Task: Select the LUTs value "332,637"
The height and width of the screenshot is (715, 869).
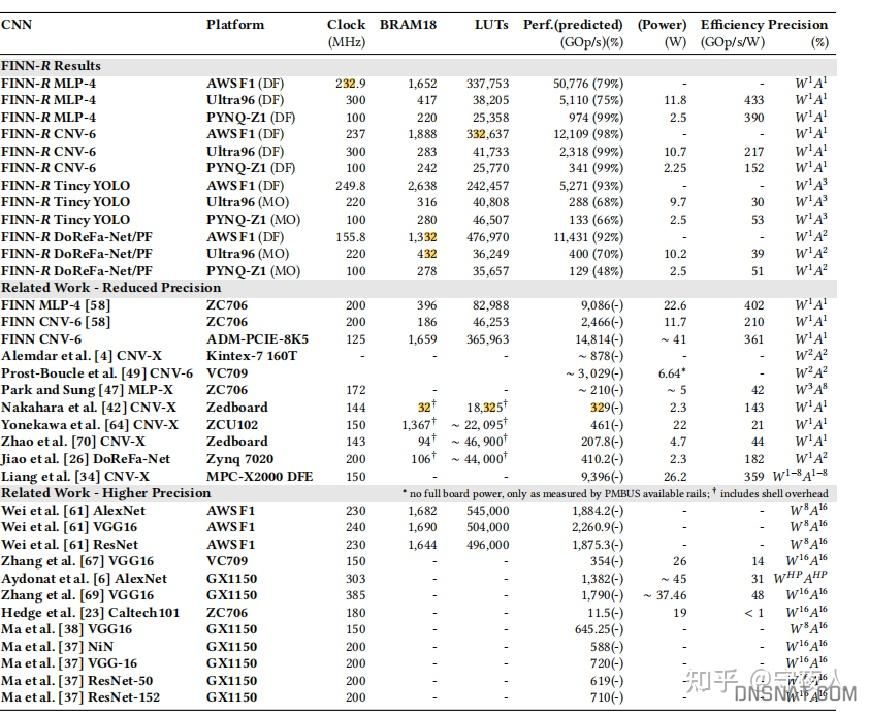Action: tap(488, 134)
